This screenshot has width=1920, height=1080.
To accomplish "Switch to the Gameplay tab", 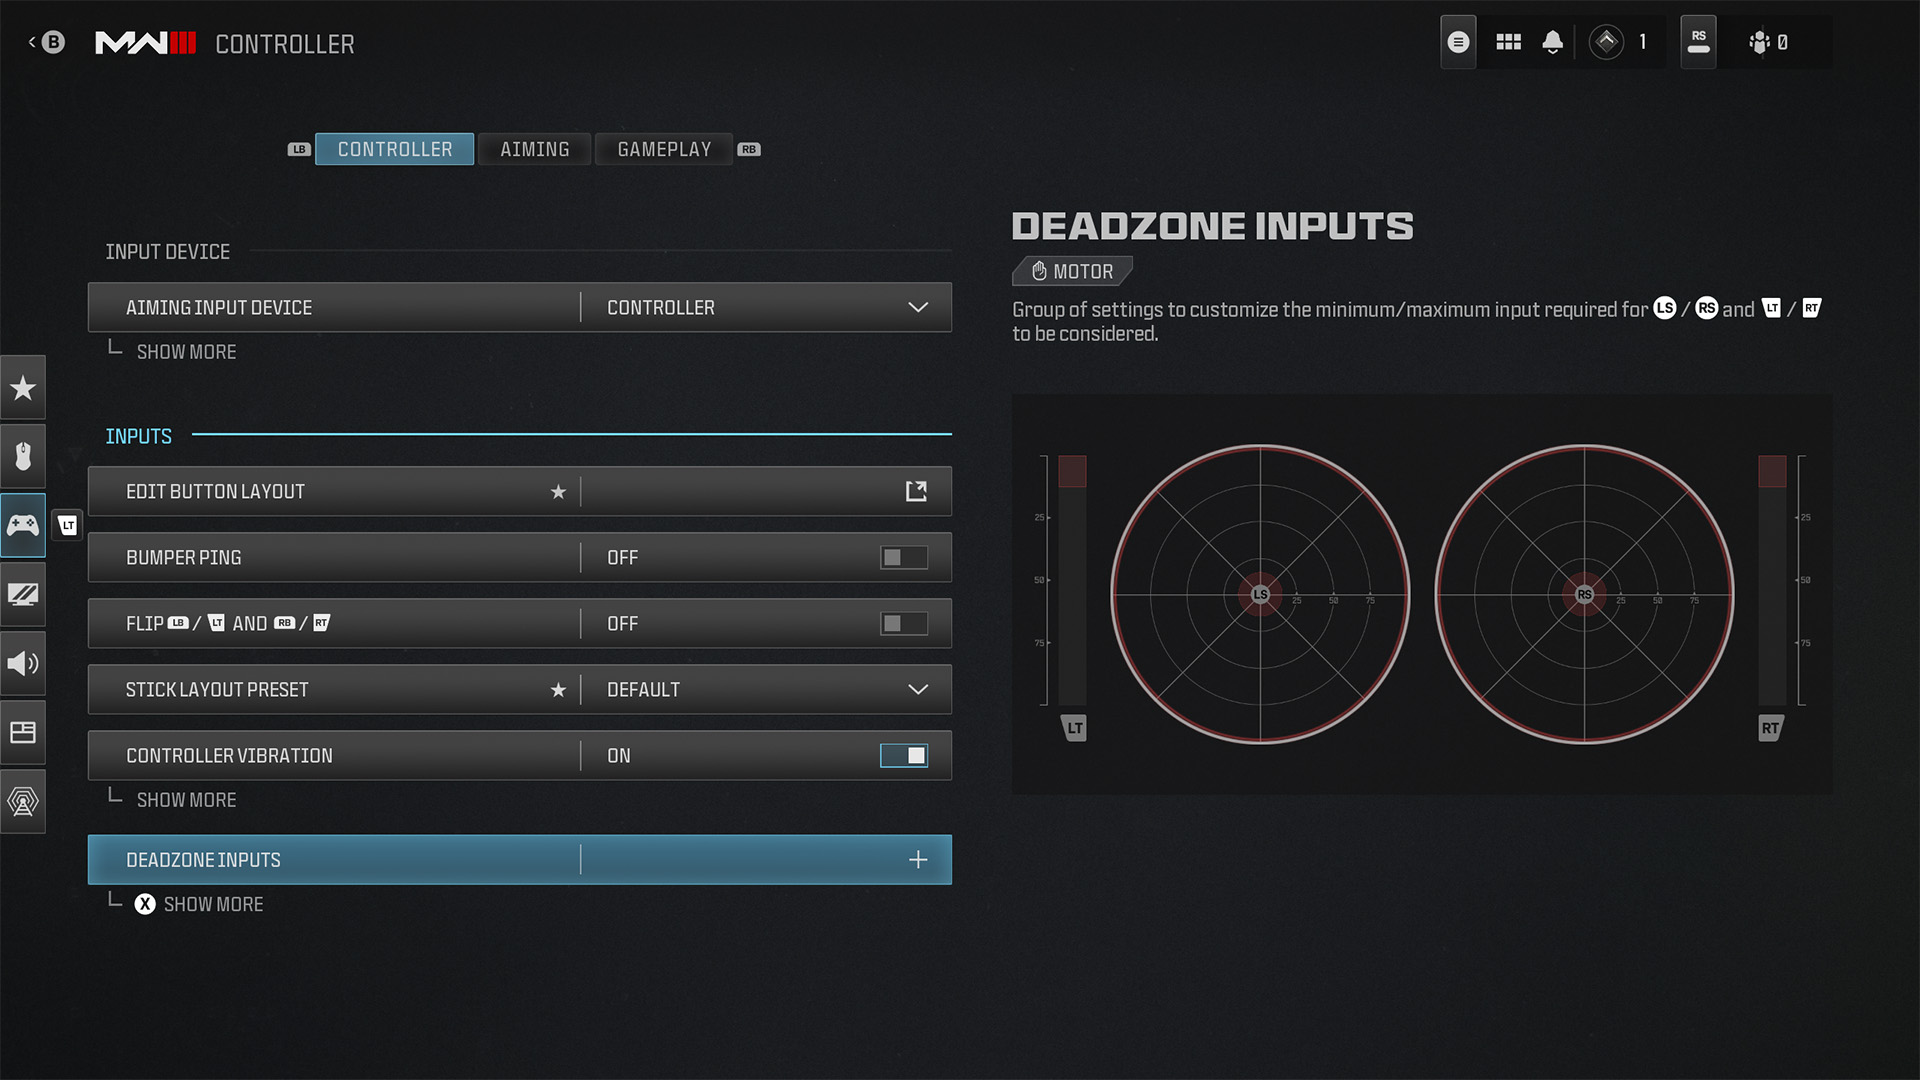I will [x=663, y=149].
